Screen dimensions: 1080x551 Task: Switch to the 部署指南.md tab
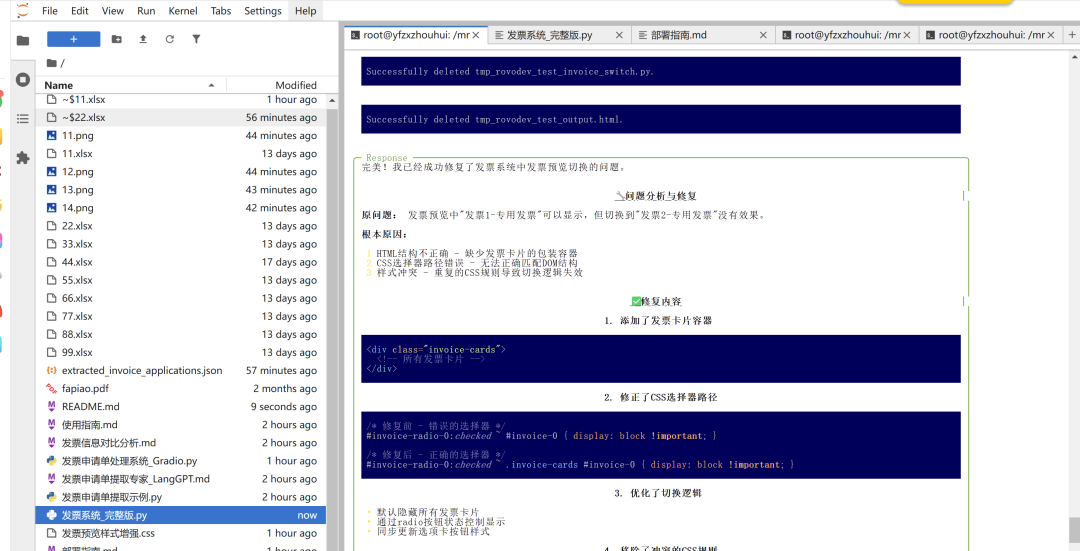(x=678, y=35)
